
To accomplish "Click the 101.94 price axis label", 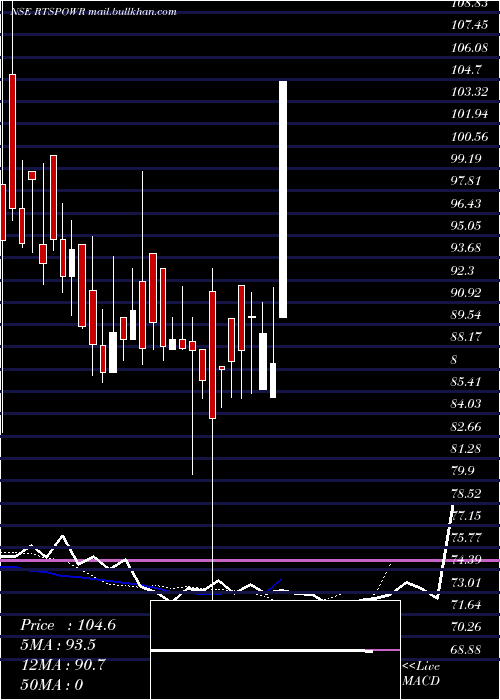I will click(x=470, y=114).
